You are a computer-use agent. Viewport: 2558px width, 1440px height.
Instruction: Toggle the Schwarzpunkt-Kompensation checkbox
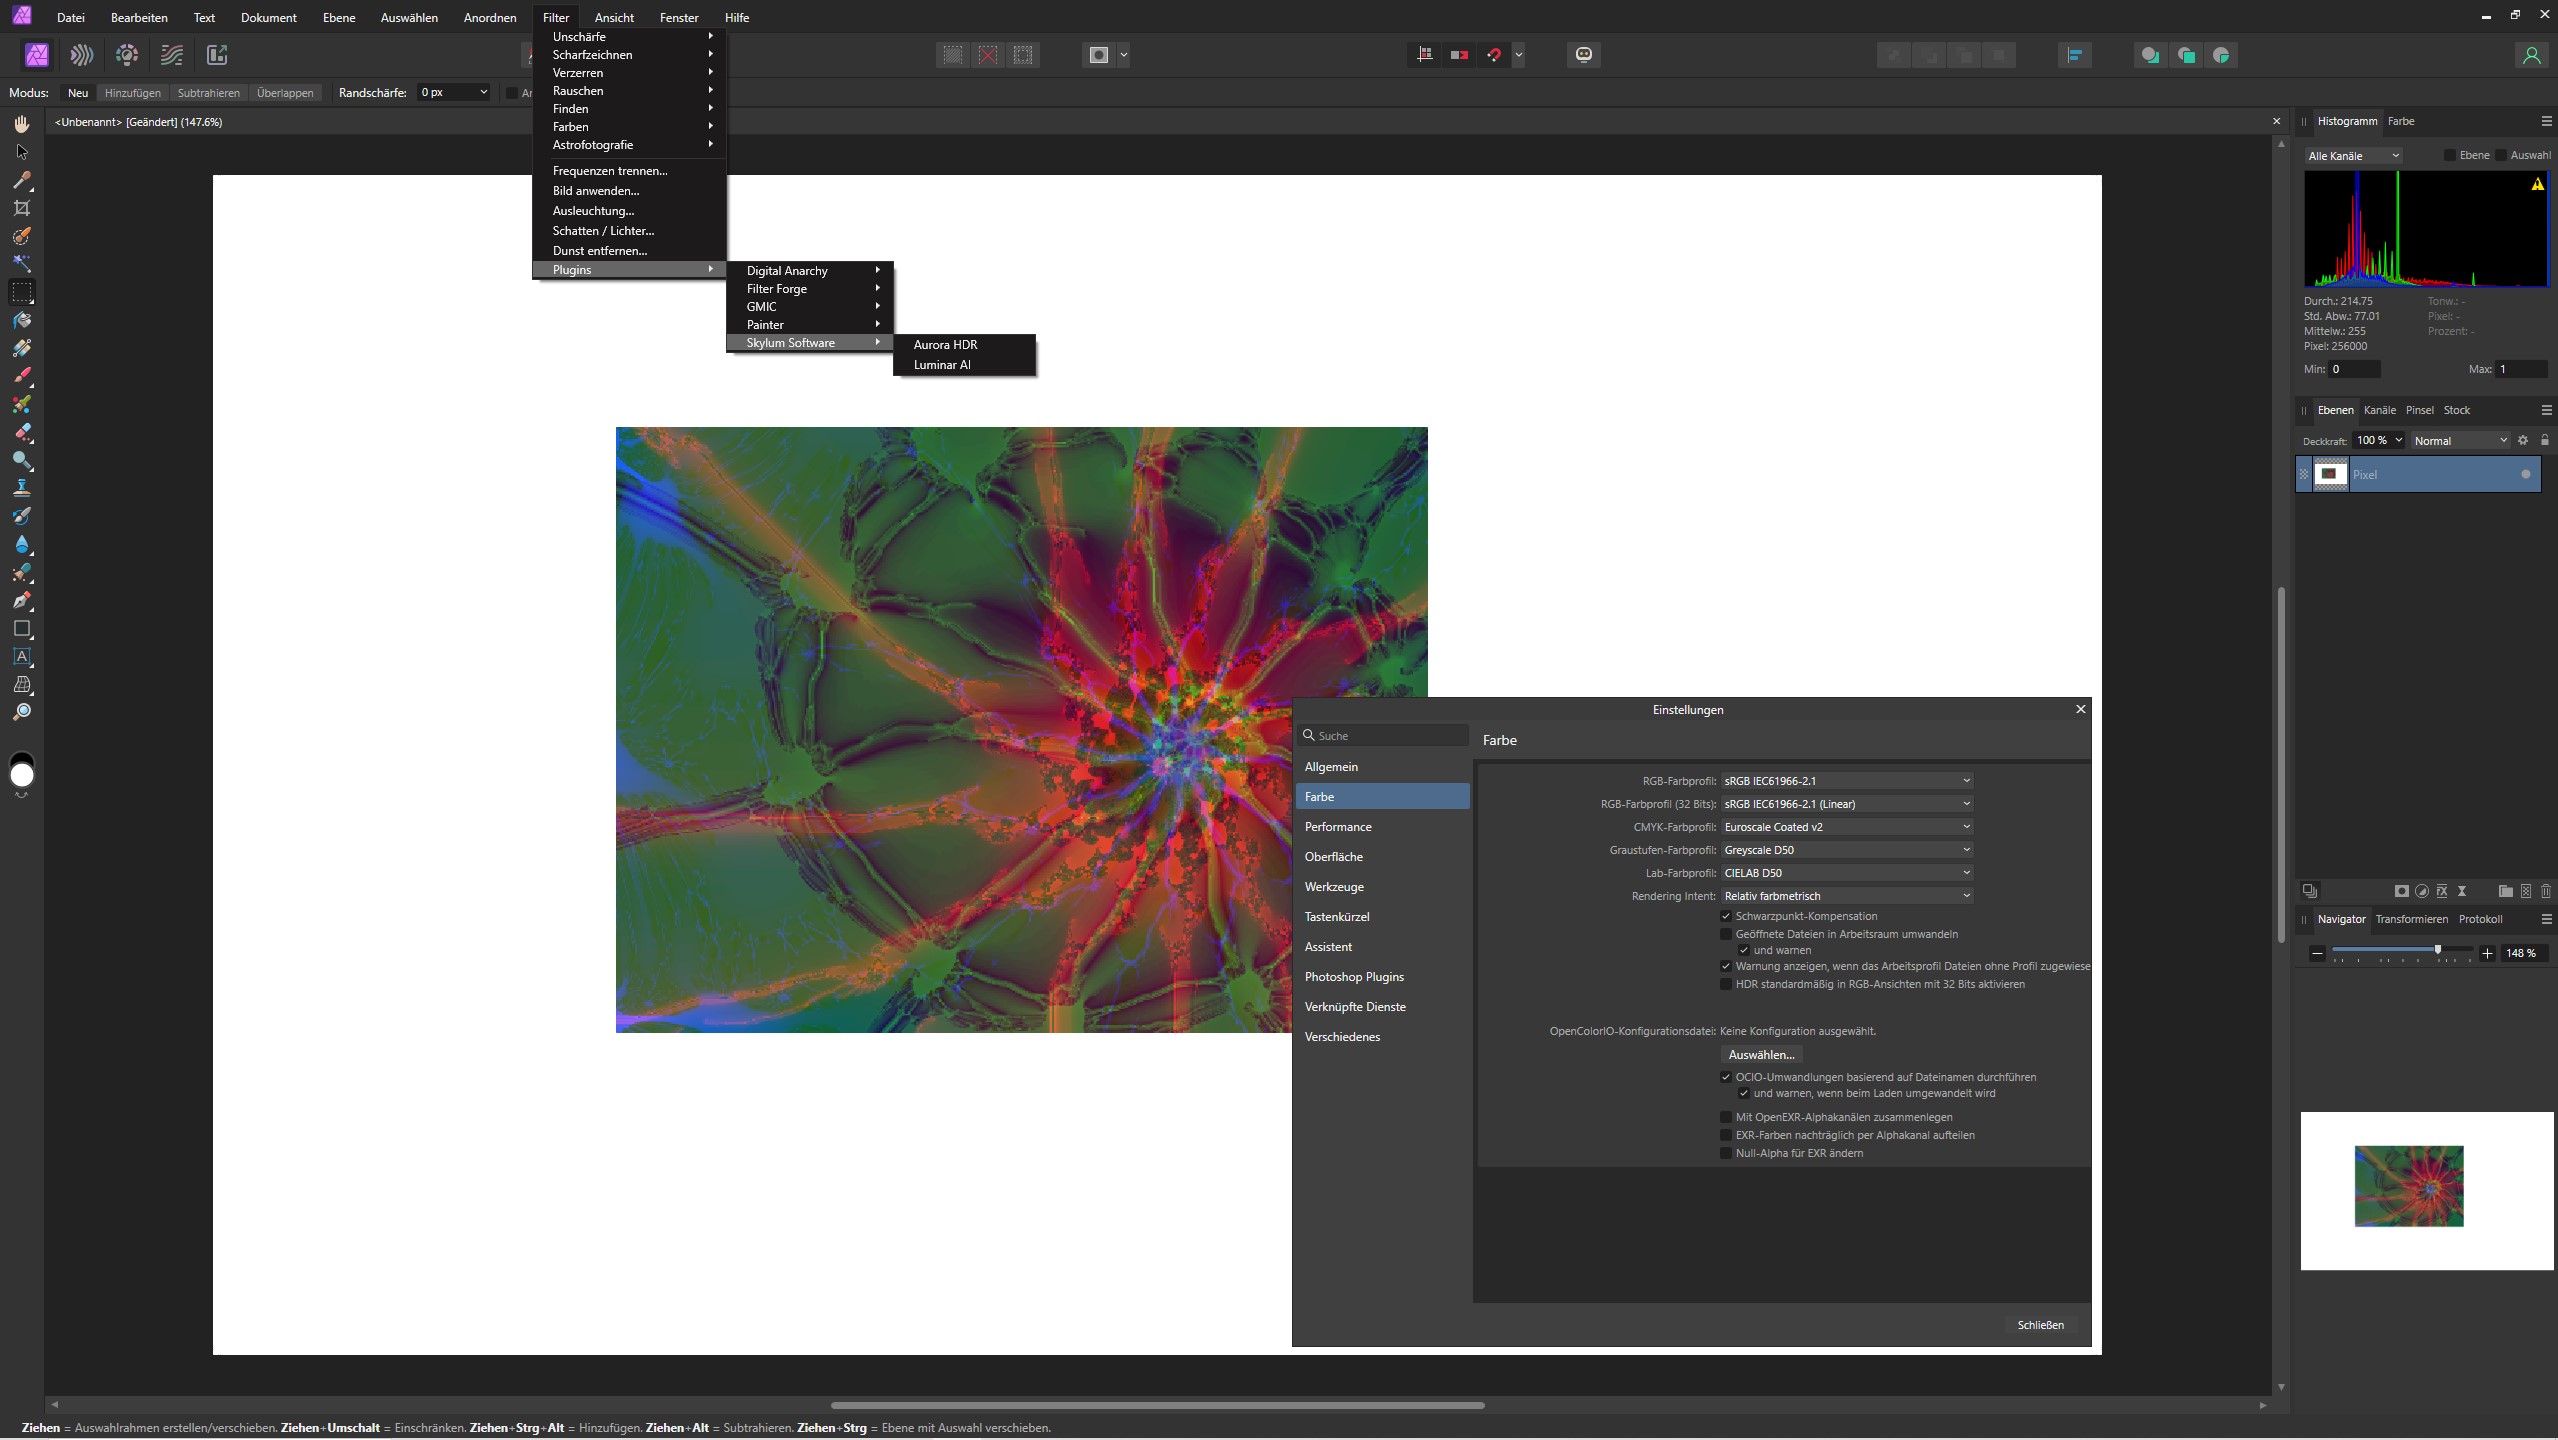pos(1726,916)
